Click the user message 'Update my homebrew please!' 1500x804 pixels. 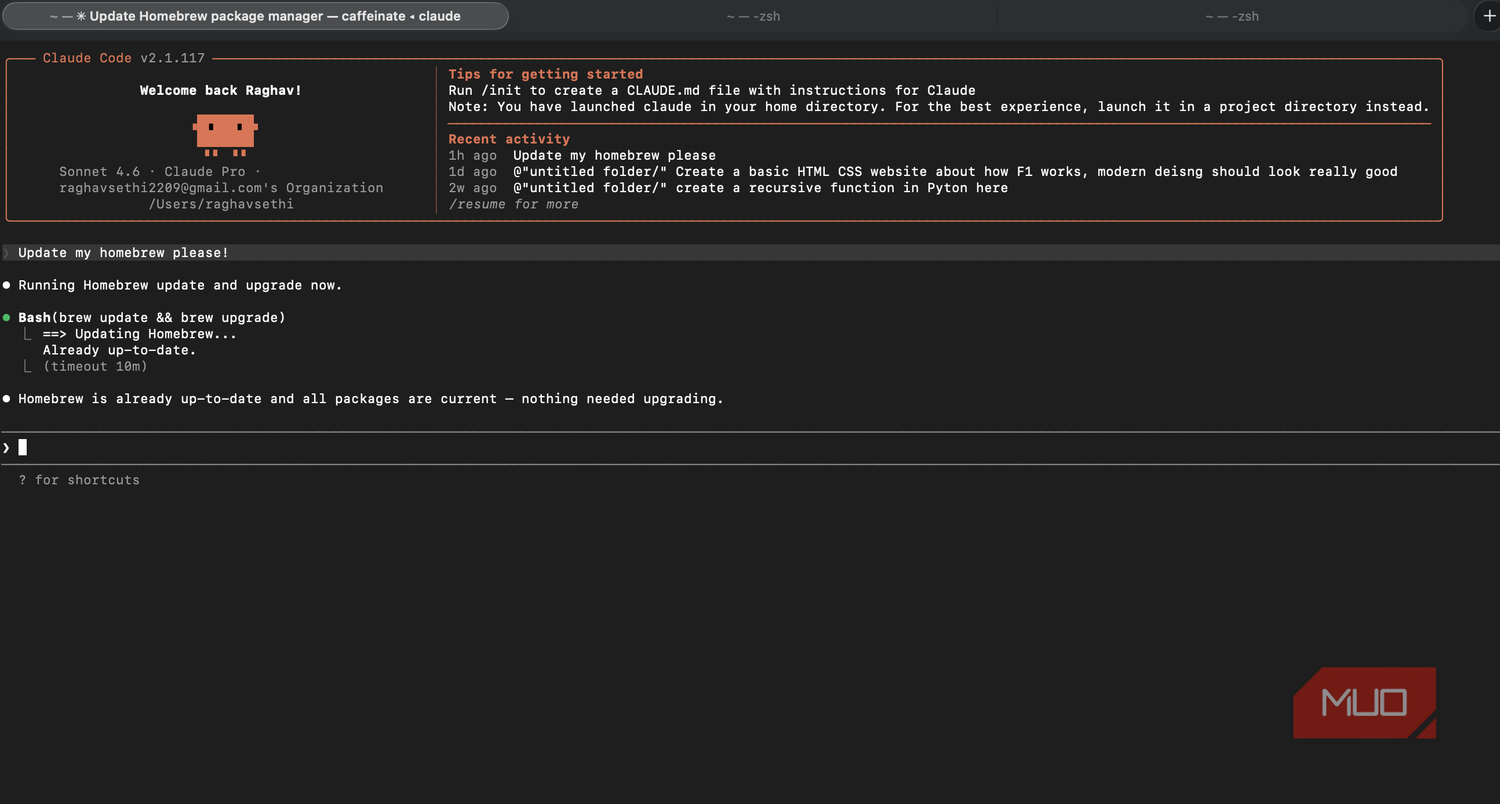[x=123, y=253]
